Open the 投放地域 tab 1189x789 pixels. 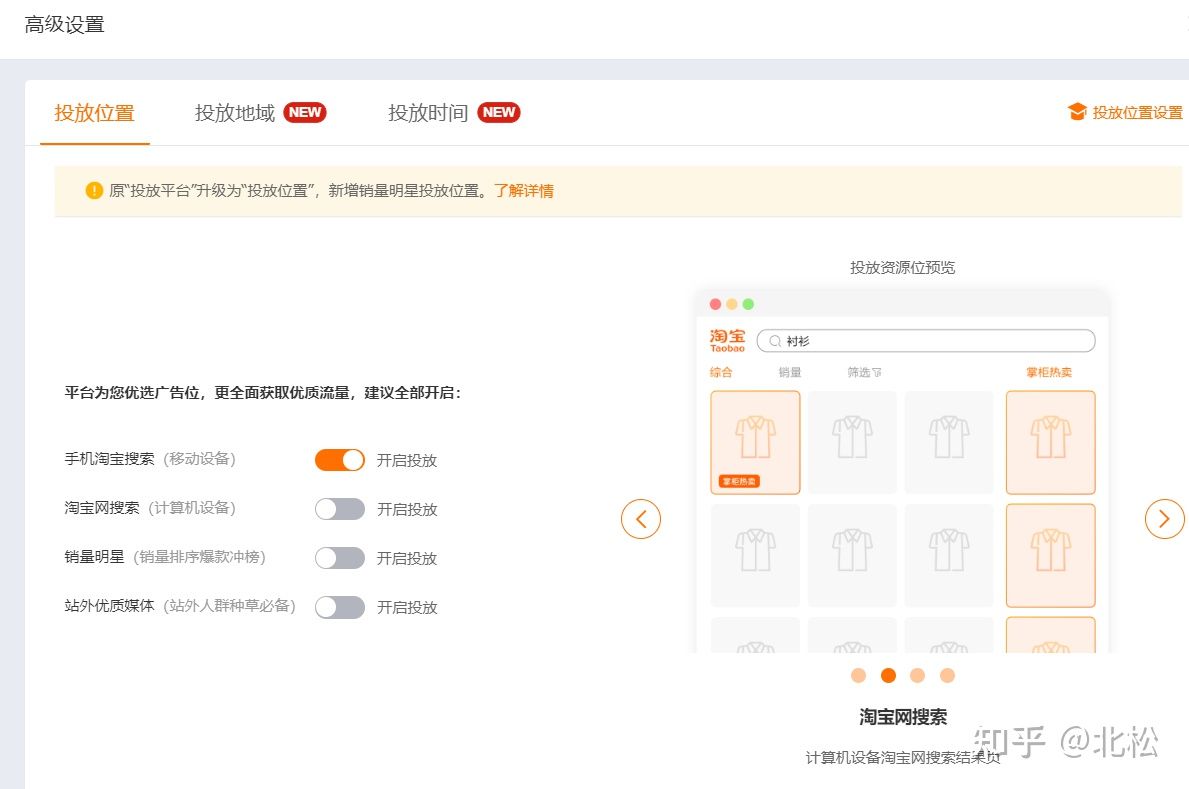click(234, 113)
